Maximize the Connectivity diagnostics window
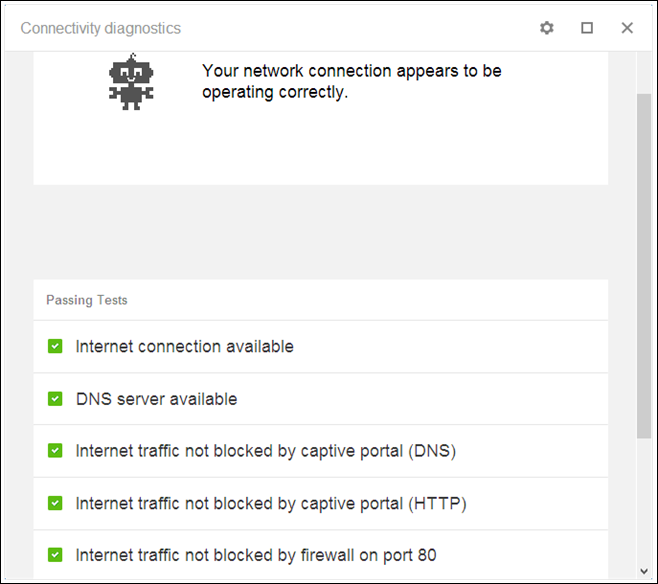 coord(587,28)
